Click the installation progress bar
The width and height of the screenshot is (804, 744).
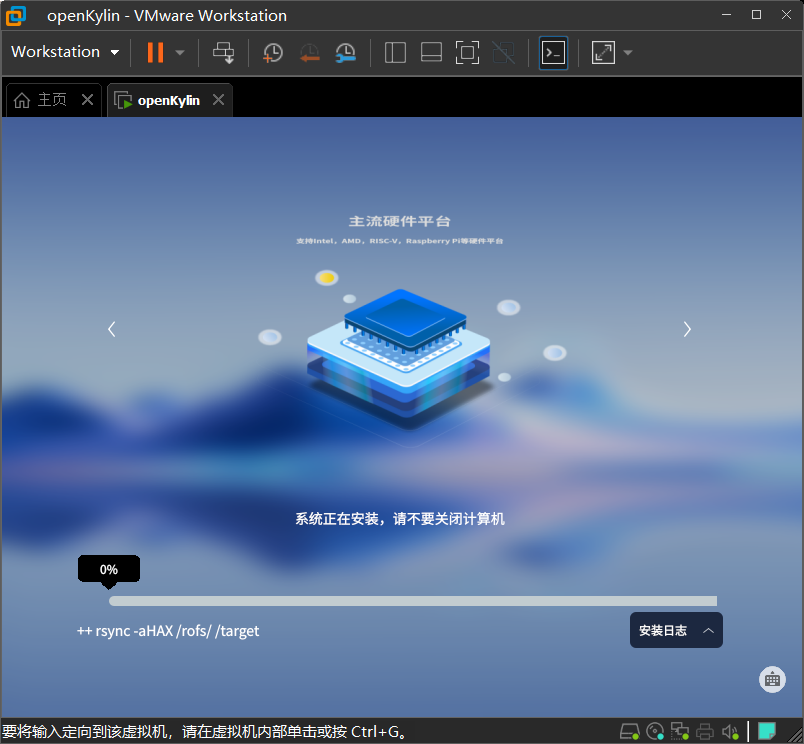pos(413,601)
